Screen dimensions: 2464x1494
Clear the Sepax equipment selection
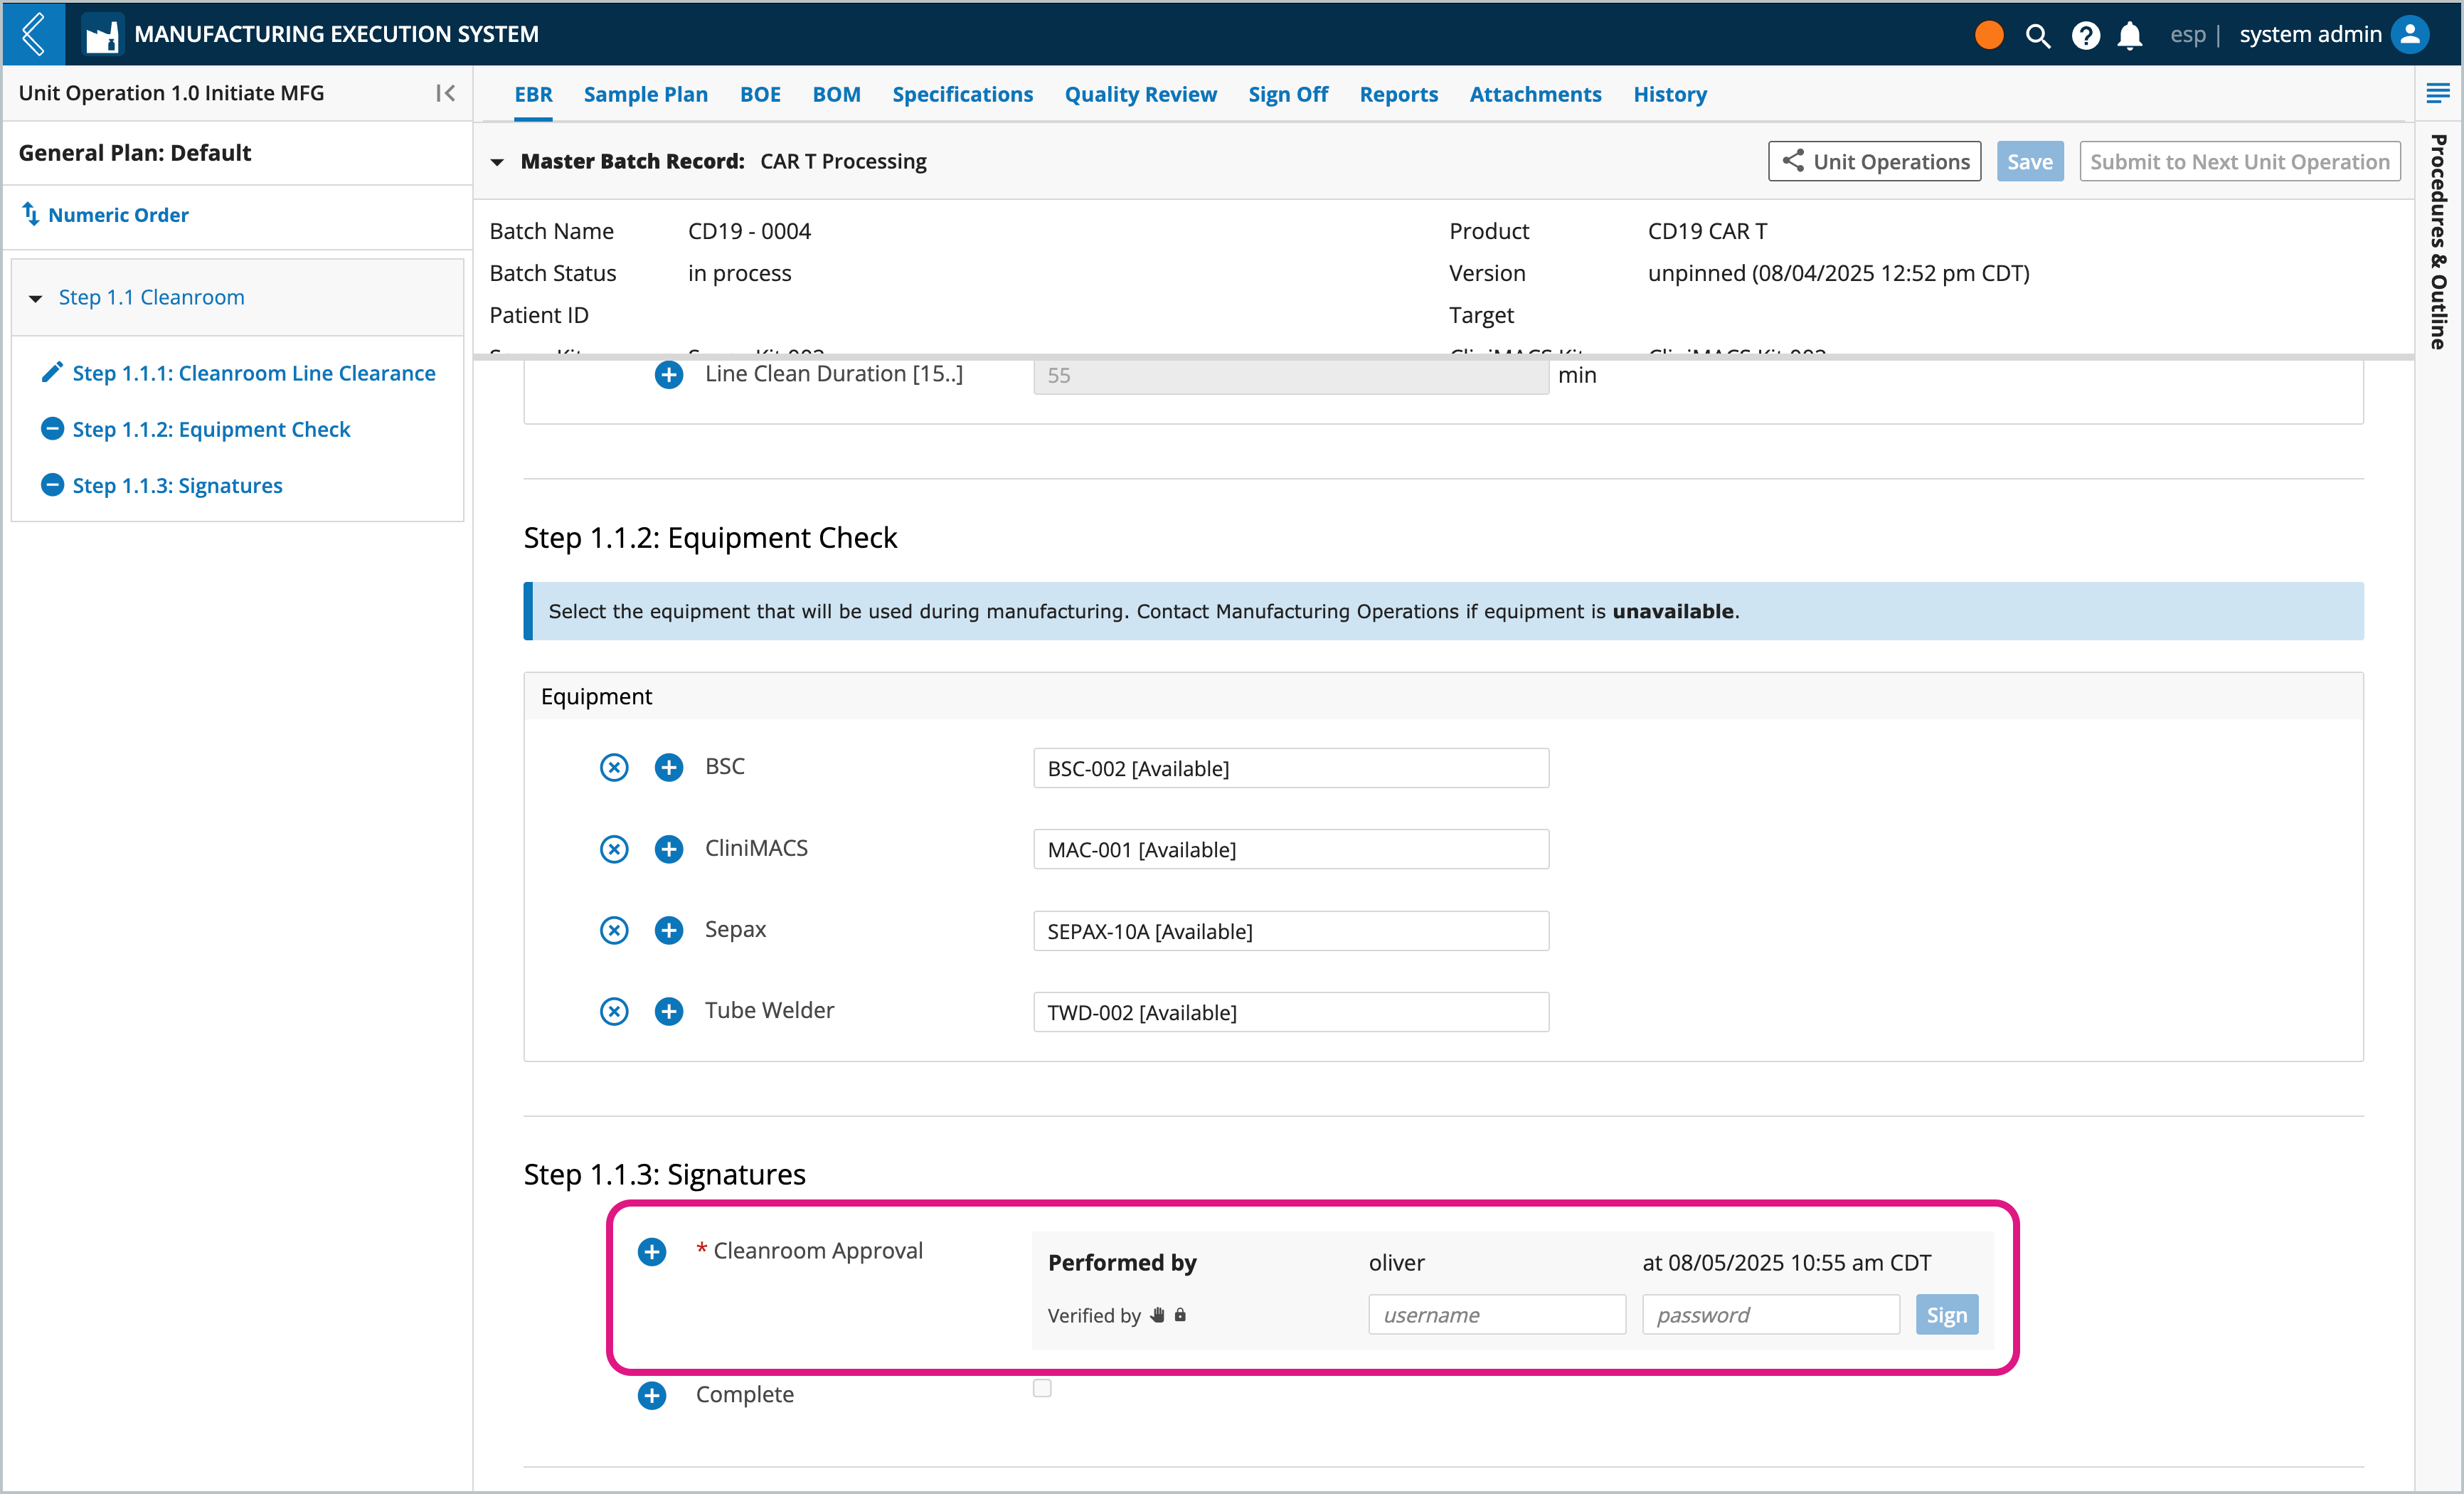[614, 930]
